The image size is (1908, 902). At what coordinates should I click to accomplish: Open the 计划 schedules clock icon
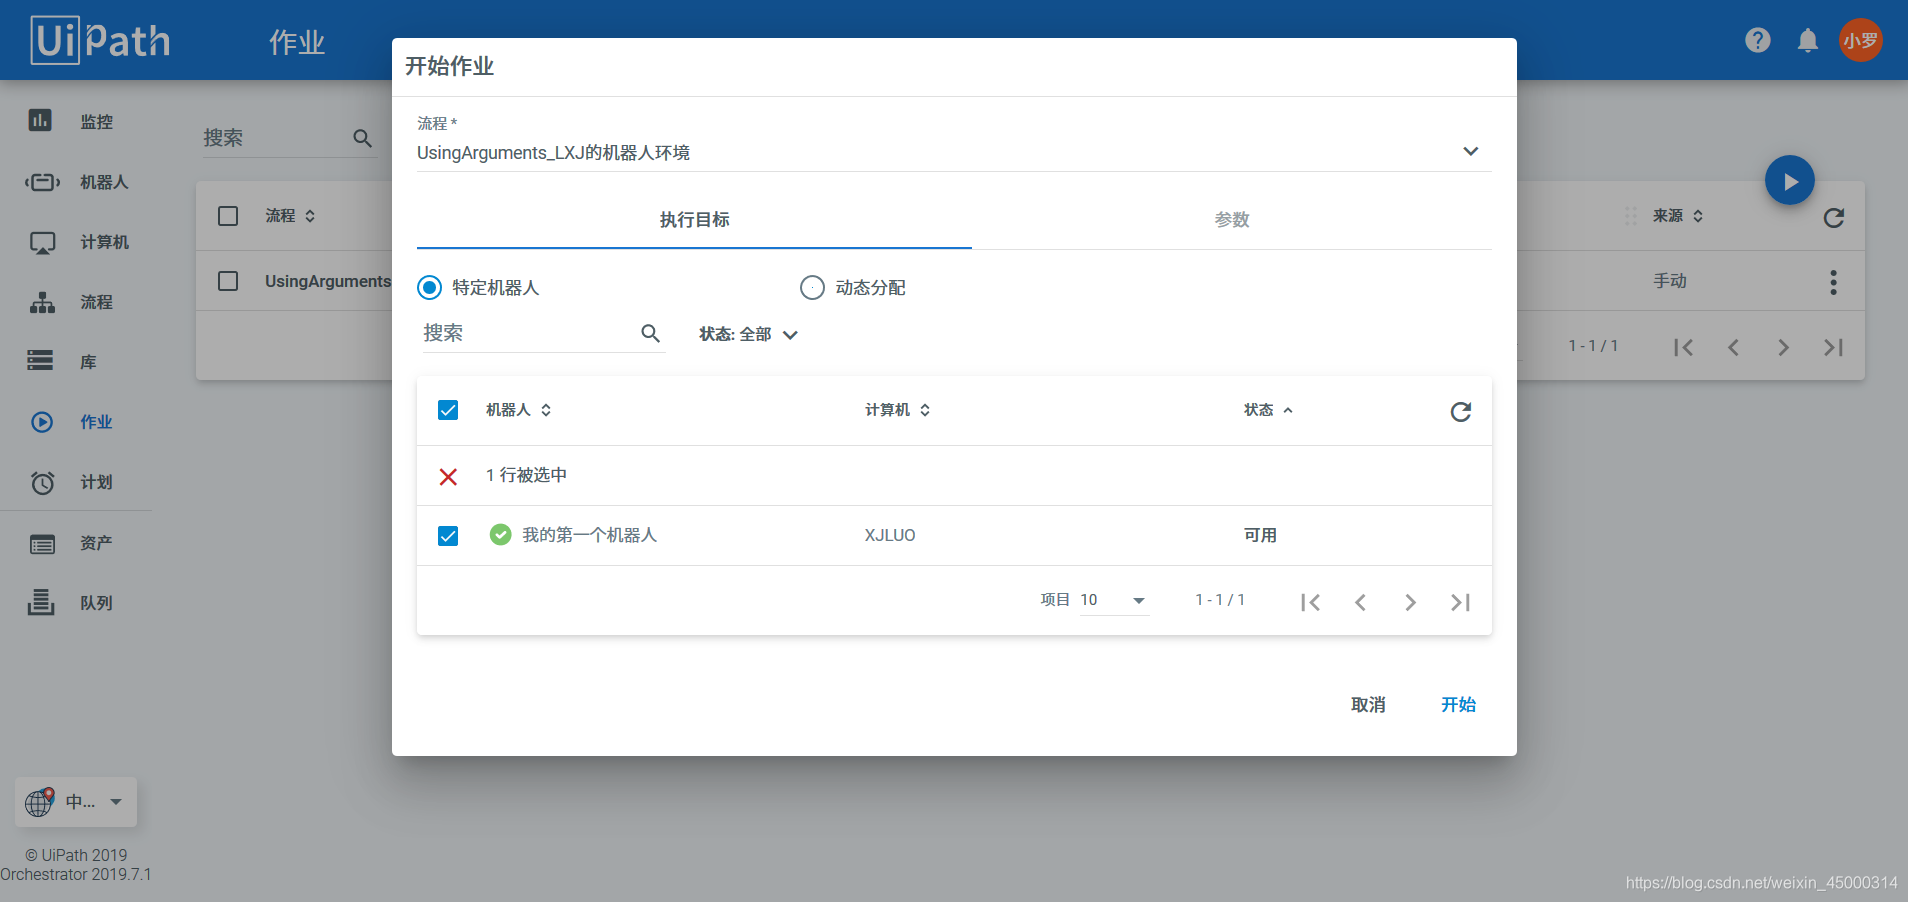pos(42,483)
